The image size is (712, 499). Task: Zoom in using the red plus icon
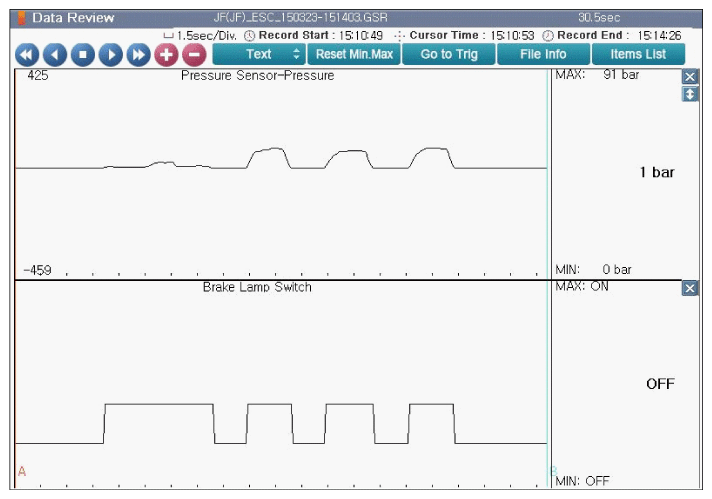[167, 55]
